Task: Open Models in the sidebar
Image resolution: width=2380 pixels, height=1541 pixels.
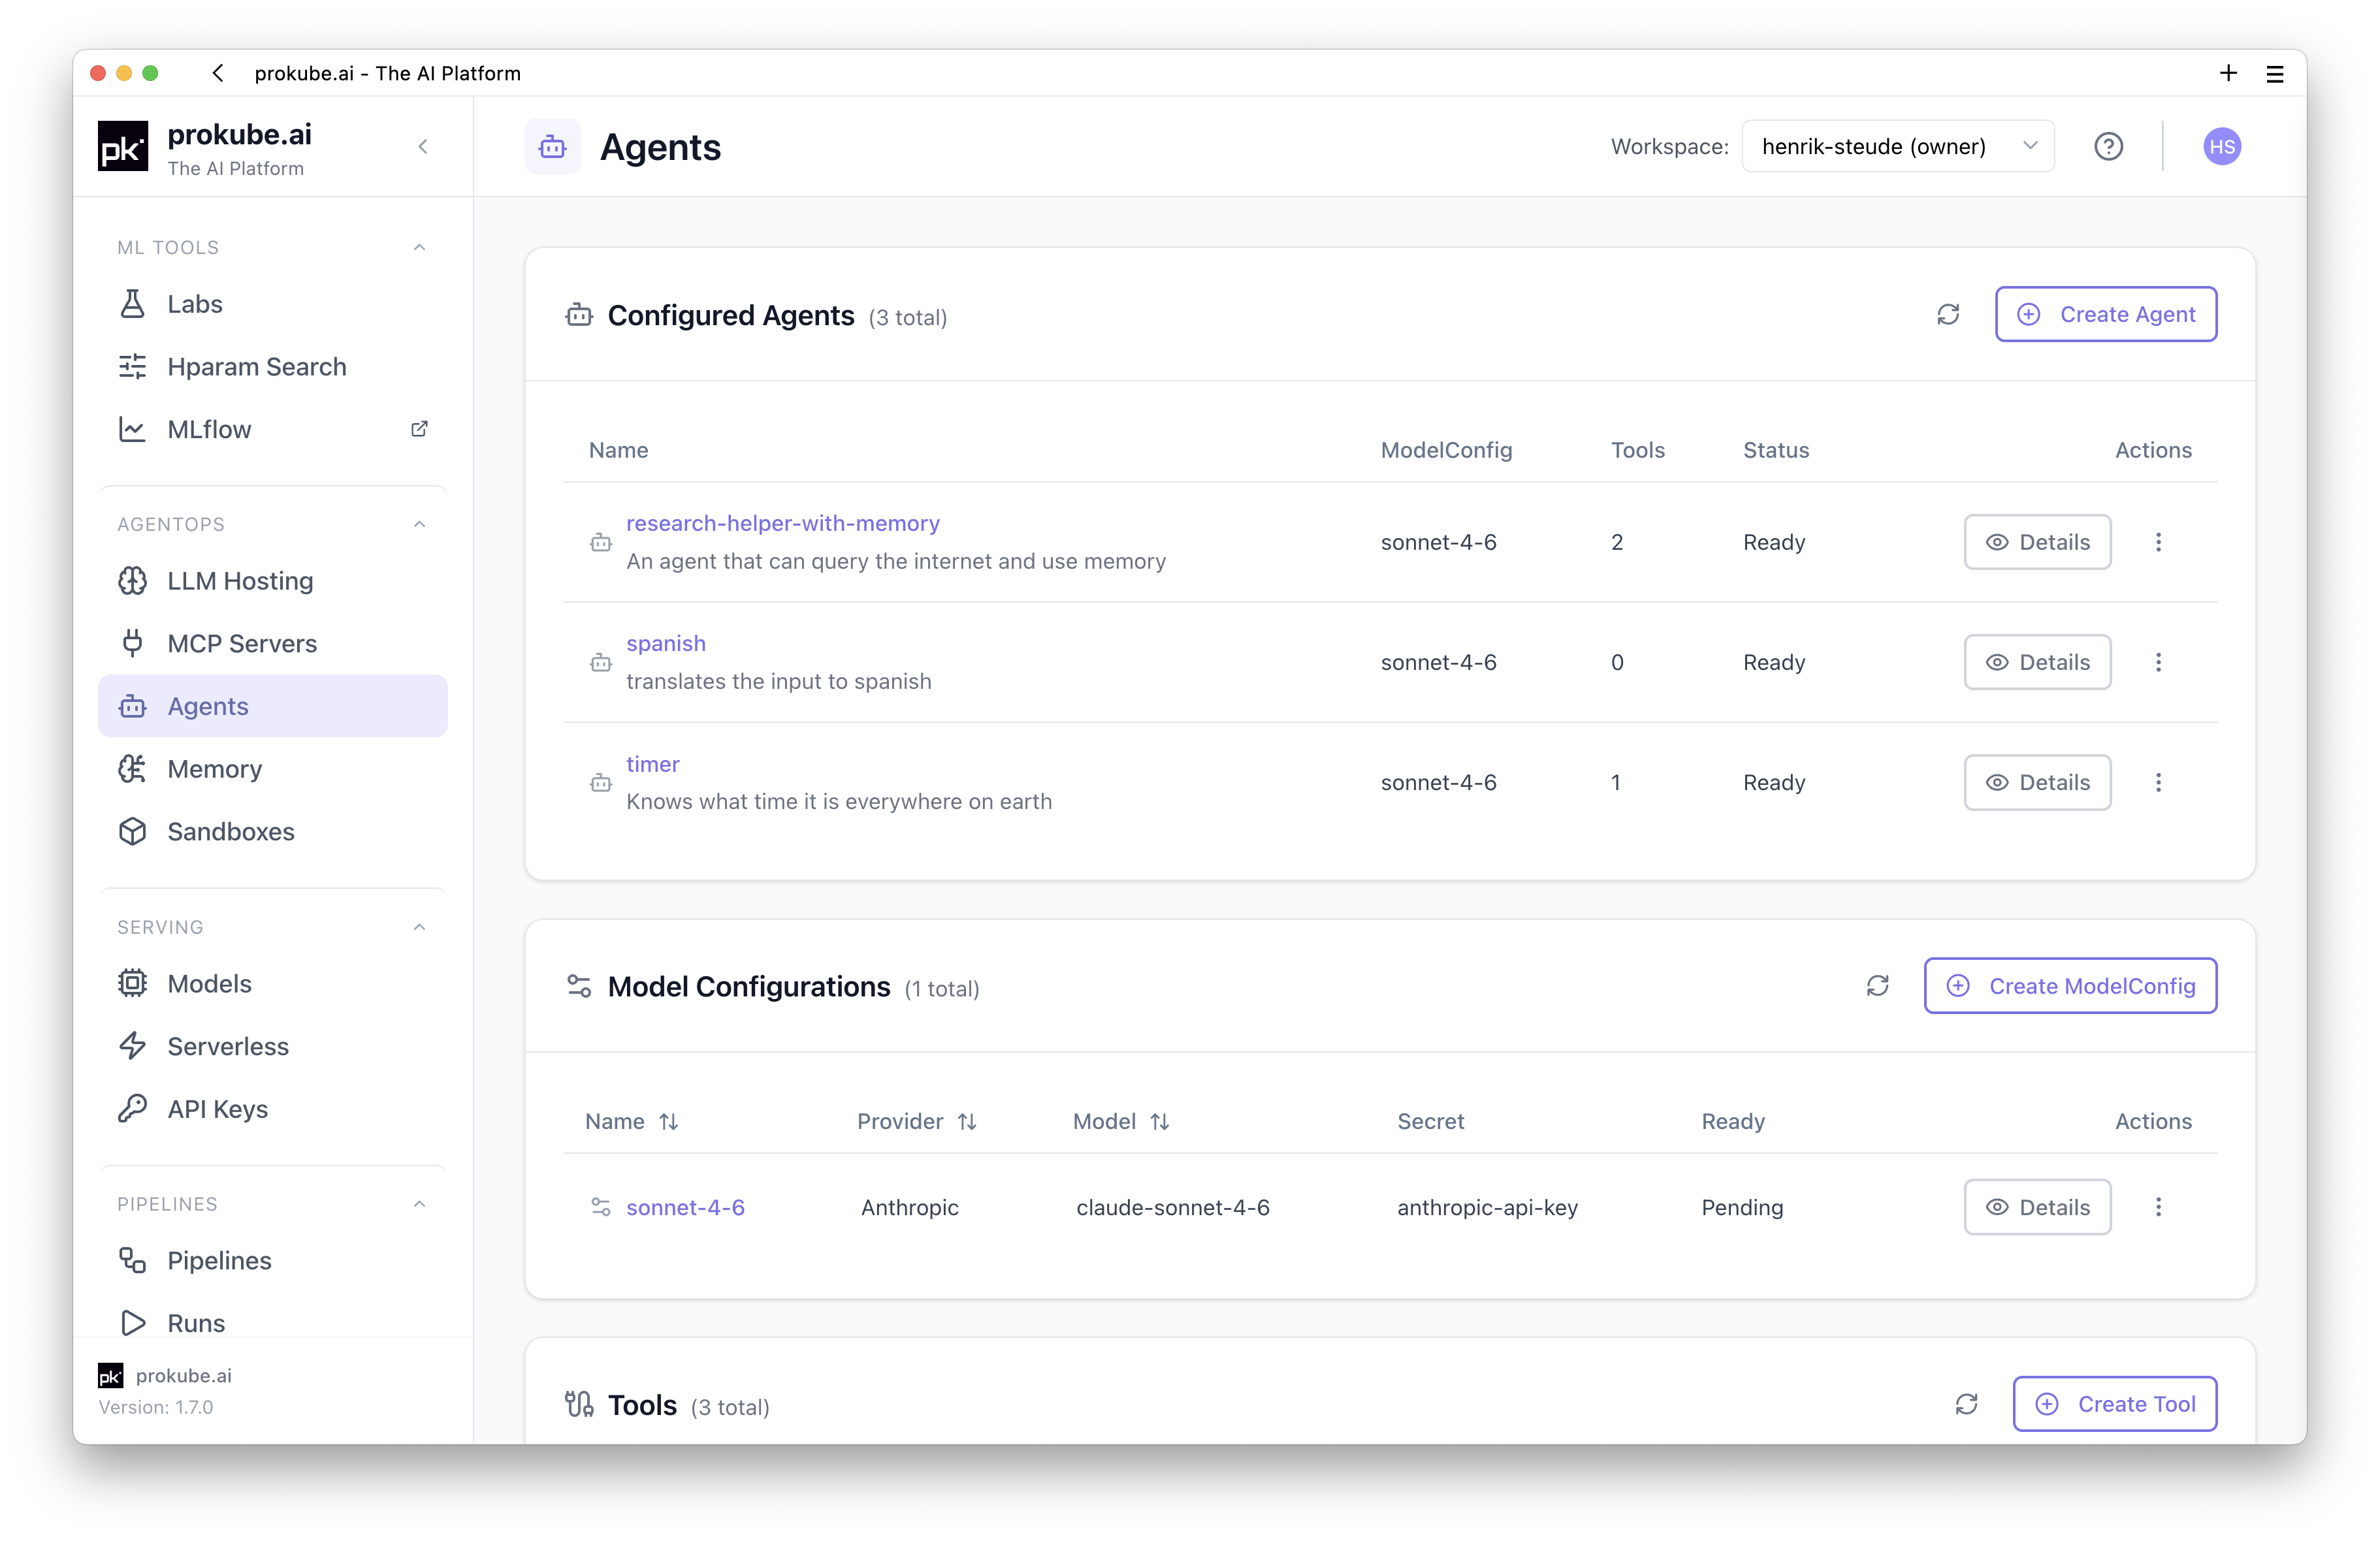Action: 272,984
